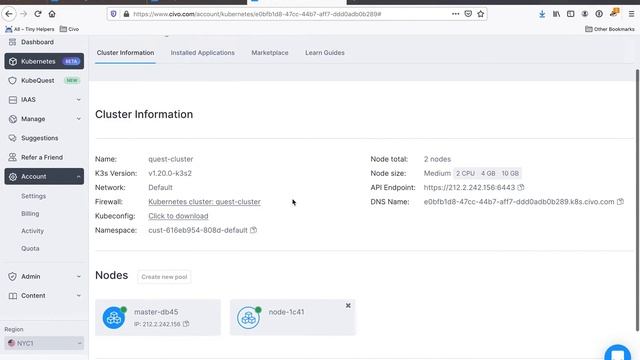Click the 2 CPU node size badge

coord(465,173)
